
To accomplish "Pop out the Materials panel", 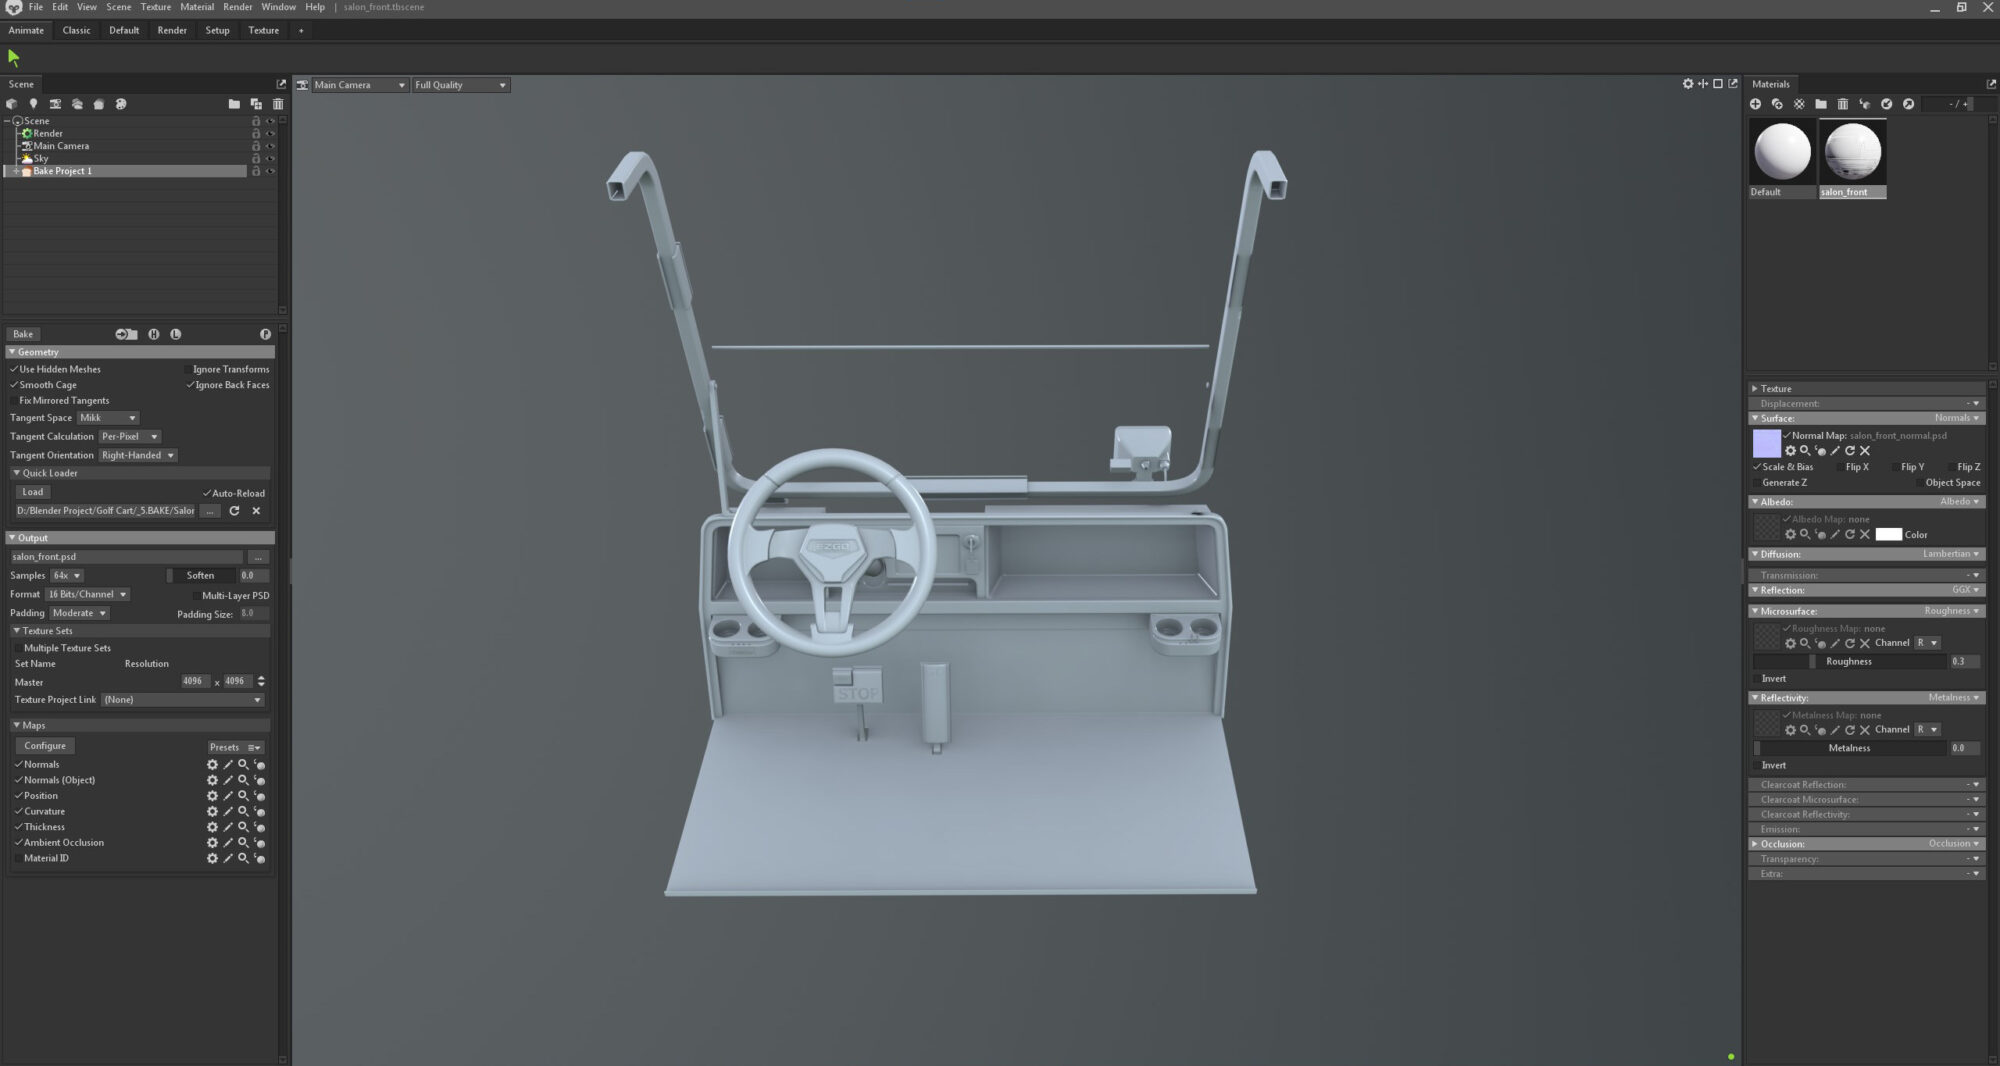I will (x=1991, y=84).
